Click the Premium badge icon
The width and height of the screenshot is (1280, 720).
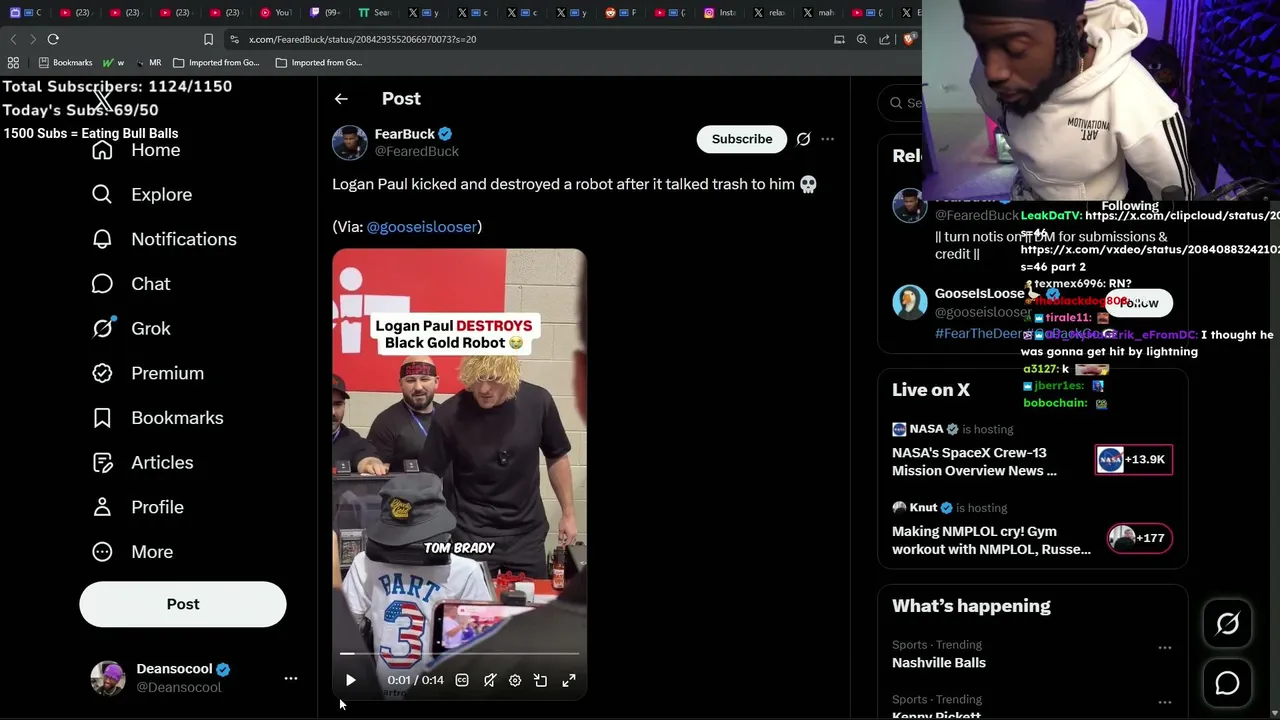pyautogui.click(x=102, y=373)
